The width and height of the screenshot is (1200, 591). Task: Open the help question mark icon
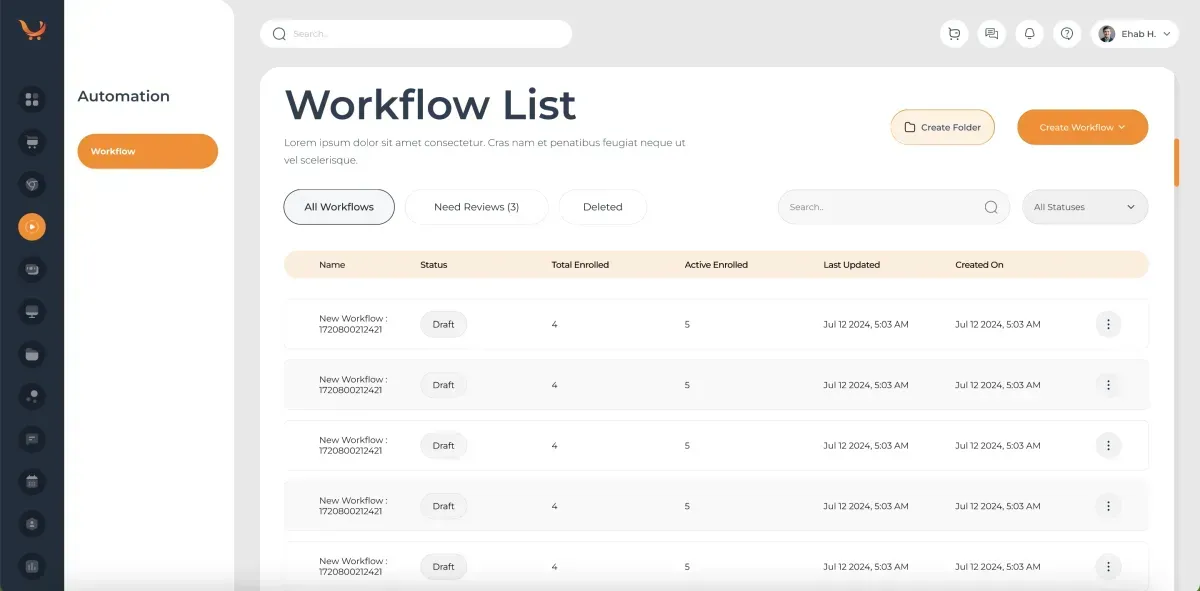[1067, 34]
